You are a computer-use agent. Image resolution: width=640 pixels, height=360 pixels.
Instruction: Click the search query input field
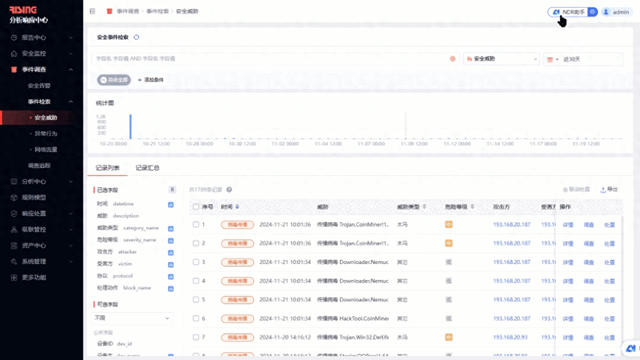[x=270, y=59]
